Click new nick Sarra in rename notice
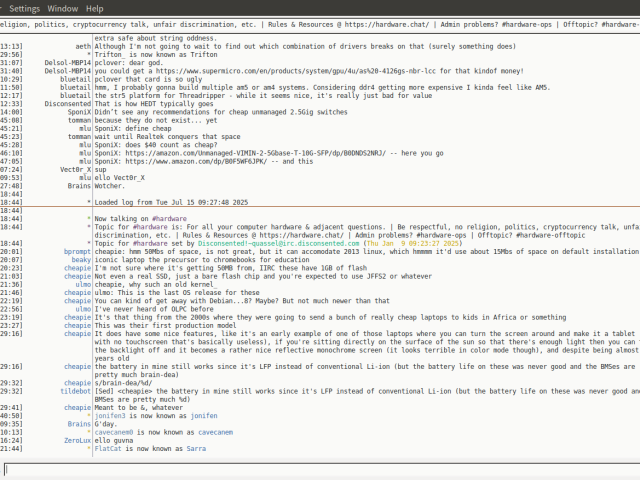Image resolution: width=640 pixels, height=480 pixels. click(196, 449)
